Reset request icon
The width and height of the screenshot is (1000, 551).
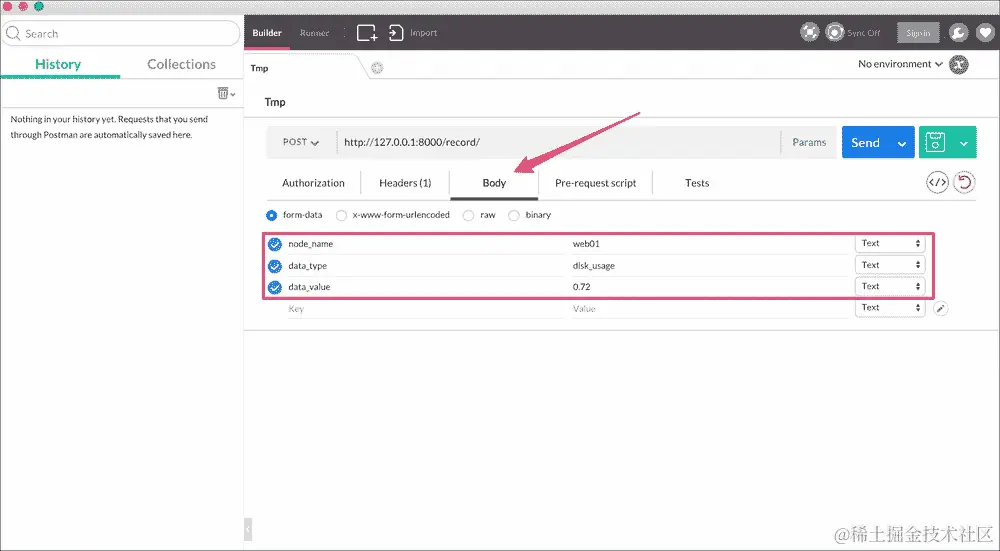[964, 183]
